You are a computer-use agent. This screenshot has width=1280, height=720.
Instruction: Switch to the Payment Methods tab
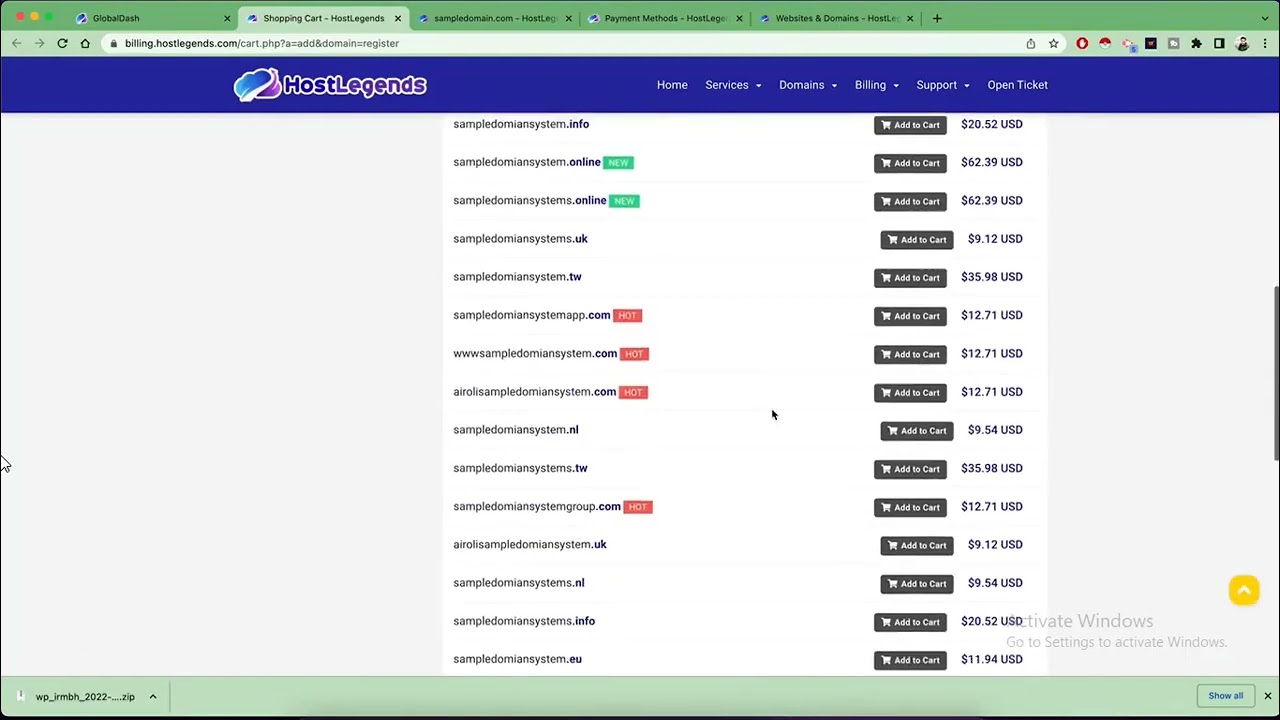coord(664,18)
